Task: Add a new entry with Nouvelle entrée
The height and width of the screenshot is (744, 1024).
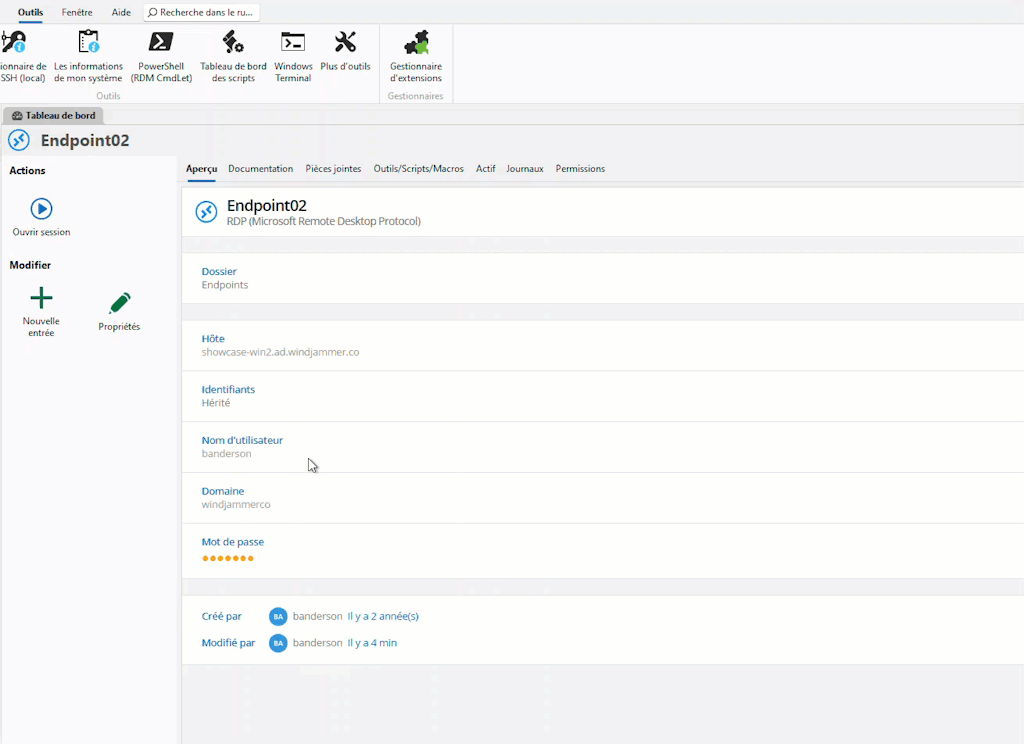Action: pyautogui.click(x=41, y=299)
